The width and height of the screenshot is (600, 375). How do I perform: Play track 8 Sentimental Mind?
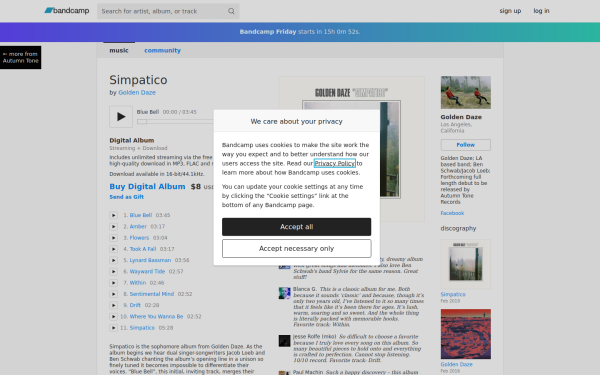[113, 294]
